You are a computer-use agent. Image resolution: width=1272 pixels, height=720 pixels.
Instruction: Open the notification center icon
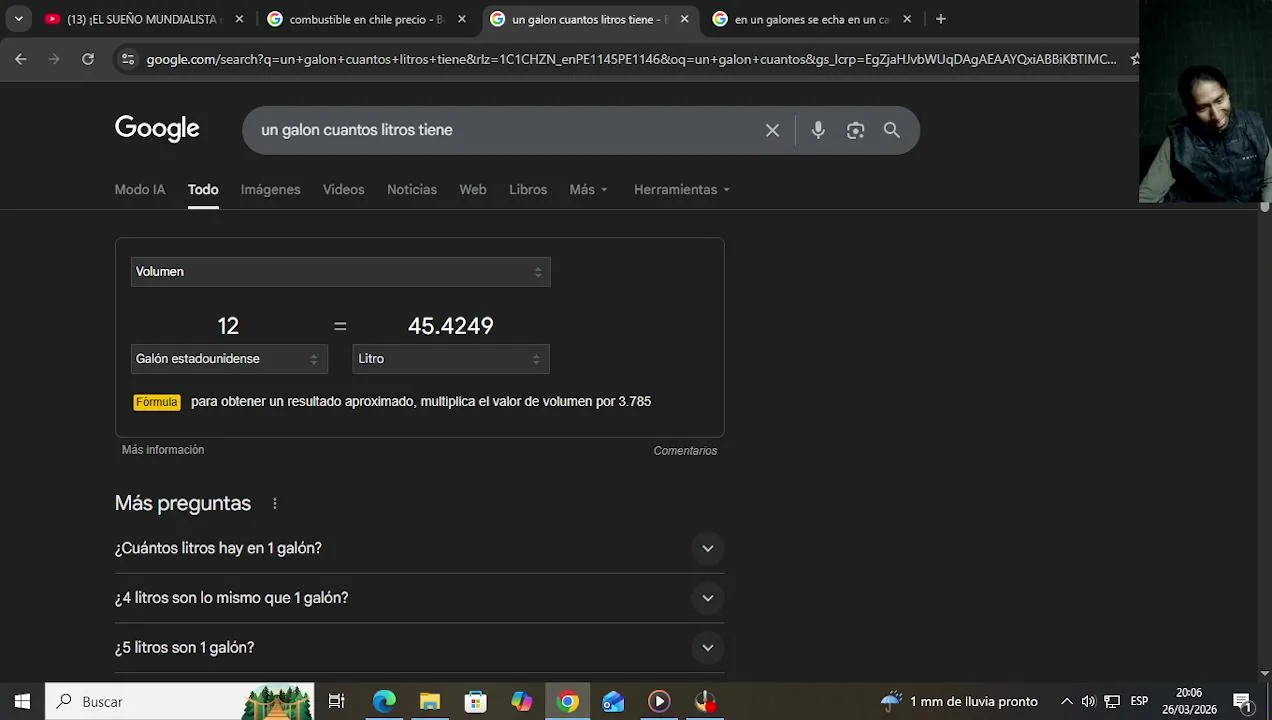point(1242,701)
